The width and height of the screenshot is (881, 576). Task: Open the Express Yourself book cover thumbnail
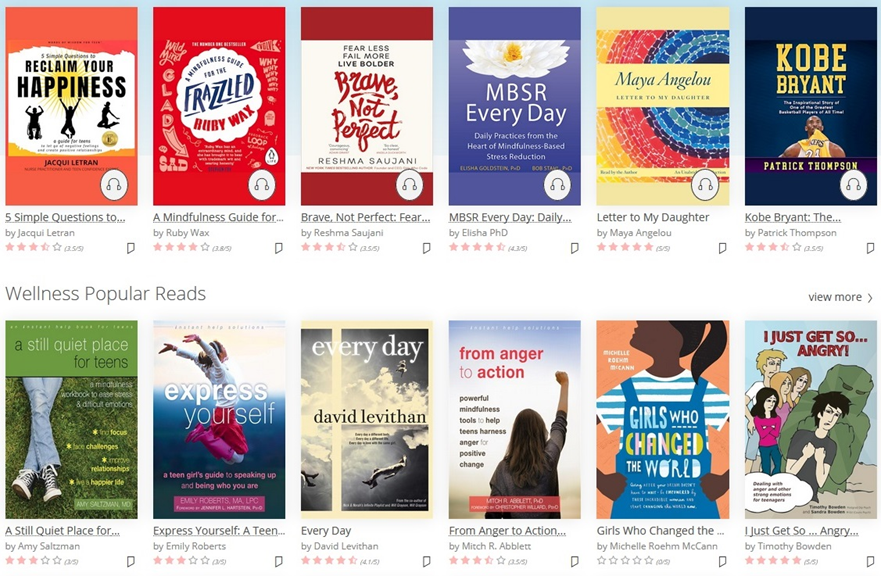pyautogui.click(x=219, y=420)
